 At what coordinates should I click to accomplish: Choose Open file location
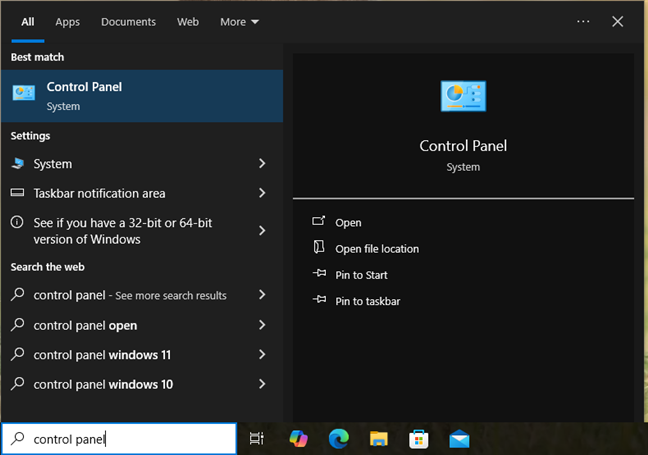tap(377, 249)
